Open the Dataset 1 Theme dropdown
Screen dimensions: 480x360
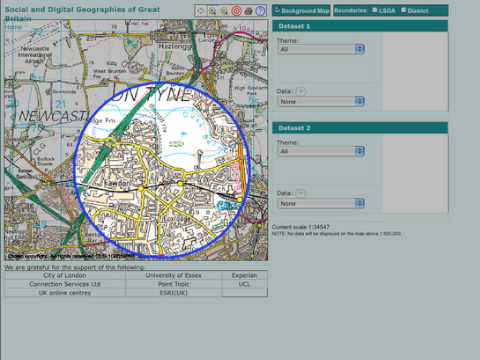(x=322, y=49)
